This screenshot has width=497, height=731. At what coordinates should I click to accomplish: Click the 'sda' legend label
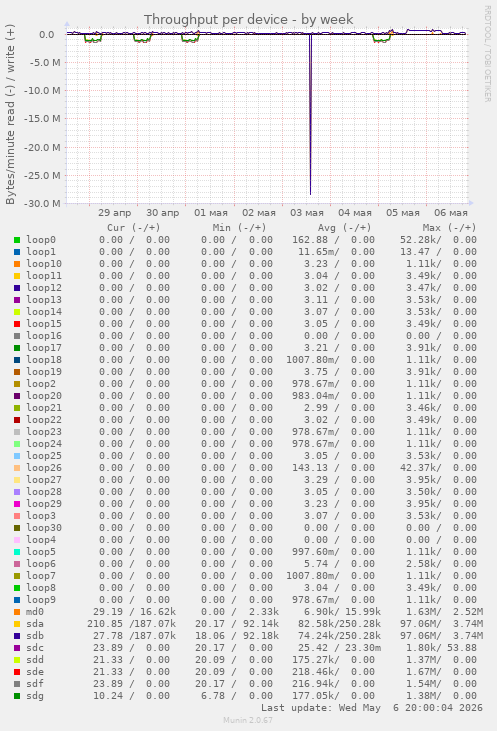[35, 624]
